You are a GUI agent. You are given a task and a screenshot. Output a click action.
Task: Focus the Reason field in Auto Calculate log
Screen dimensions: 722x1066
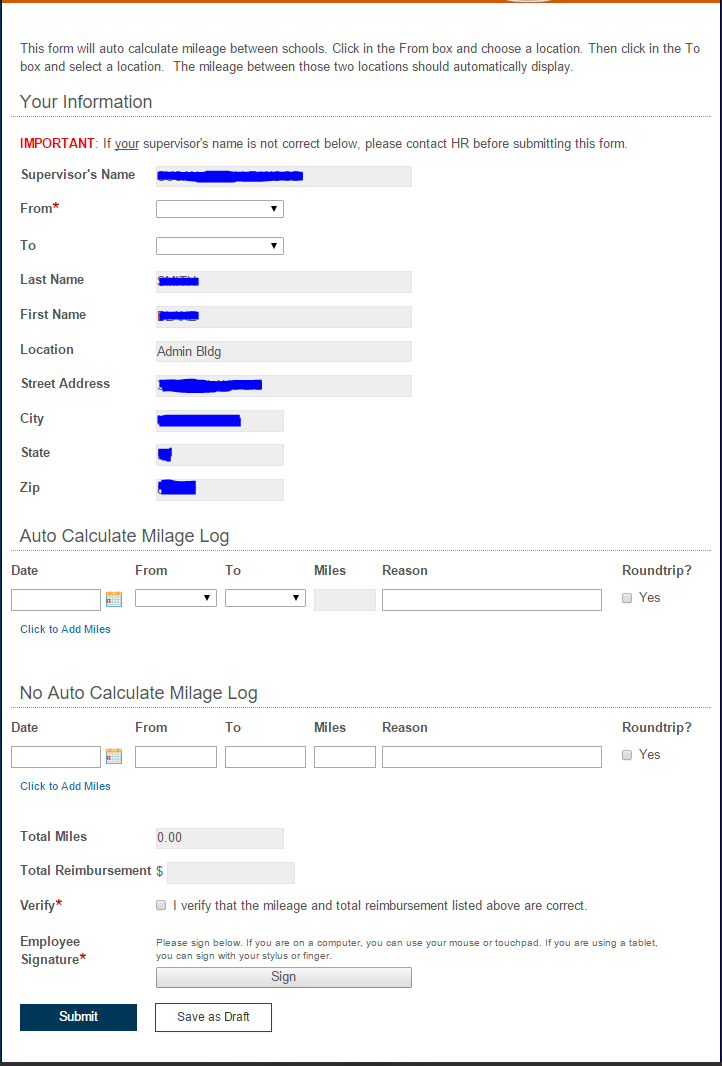tap(492, 599)
